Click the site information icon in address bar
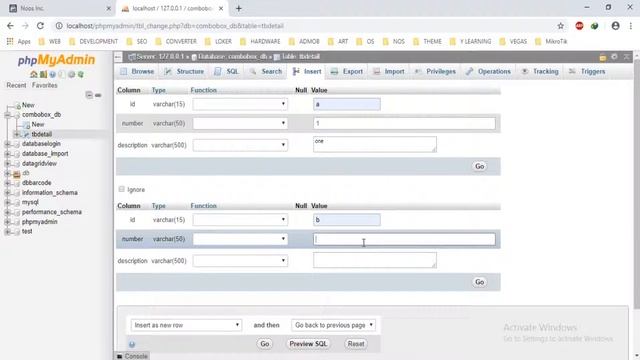Viewport: 640px width, 360px height. [59, 26]
